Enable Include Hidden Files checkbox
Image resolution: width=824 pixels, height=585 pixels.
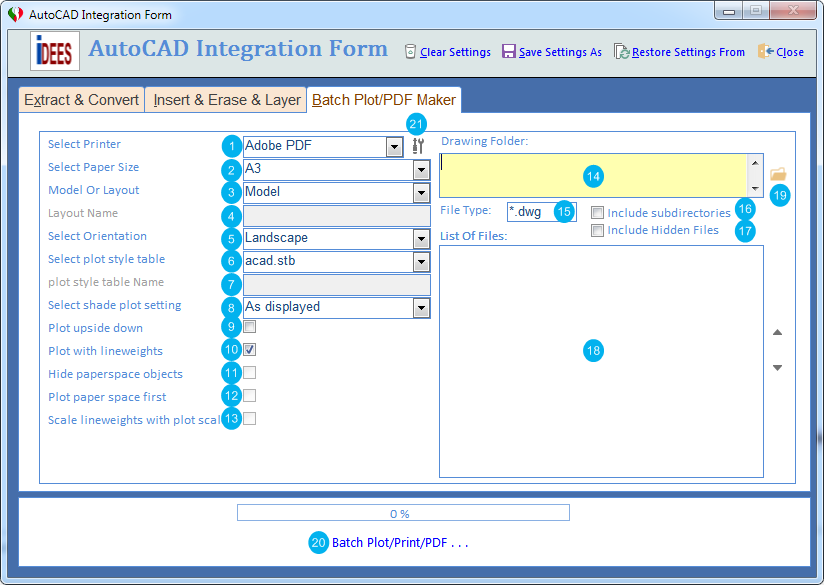pyautogui.click(x=597, y=230)
